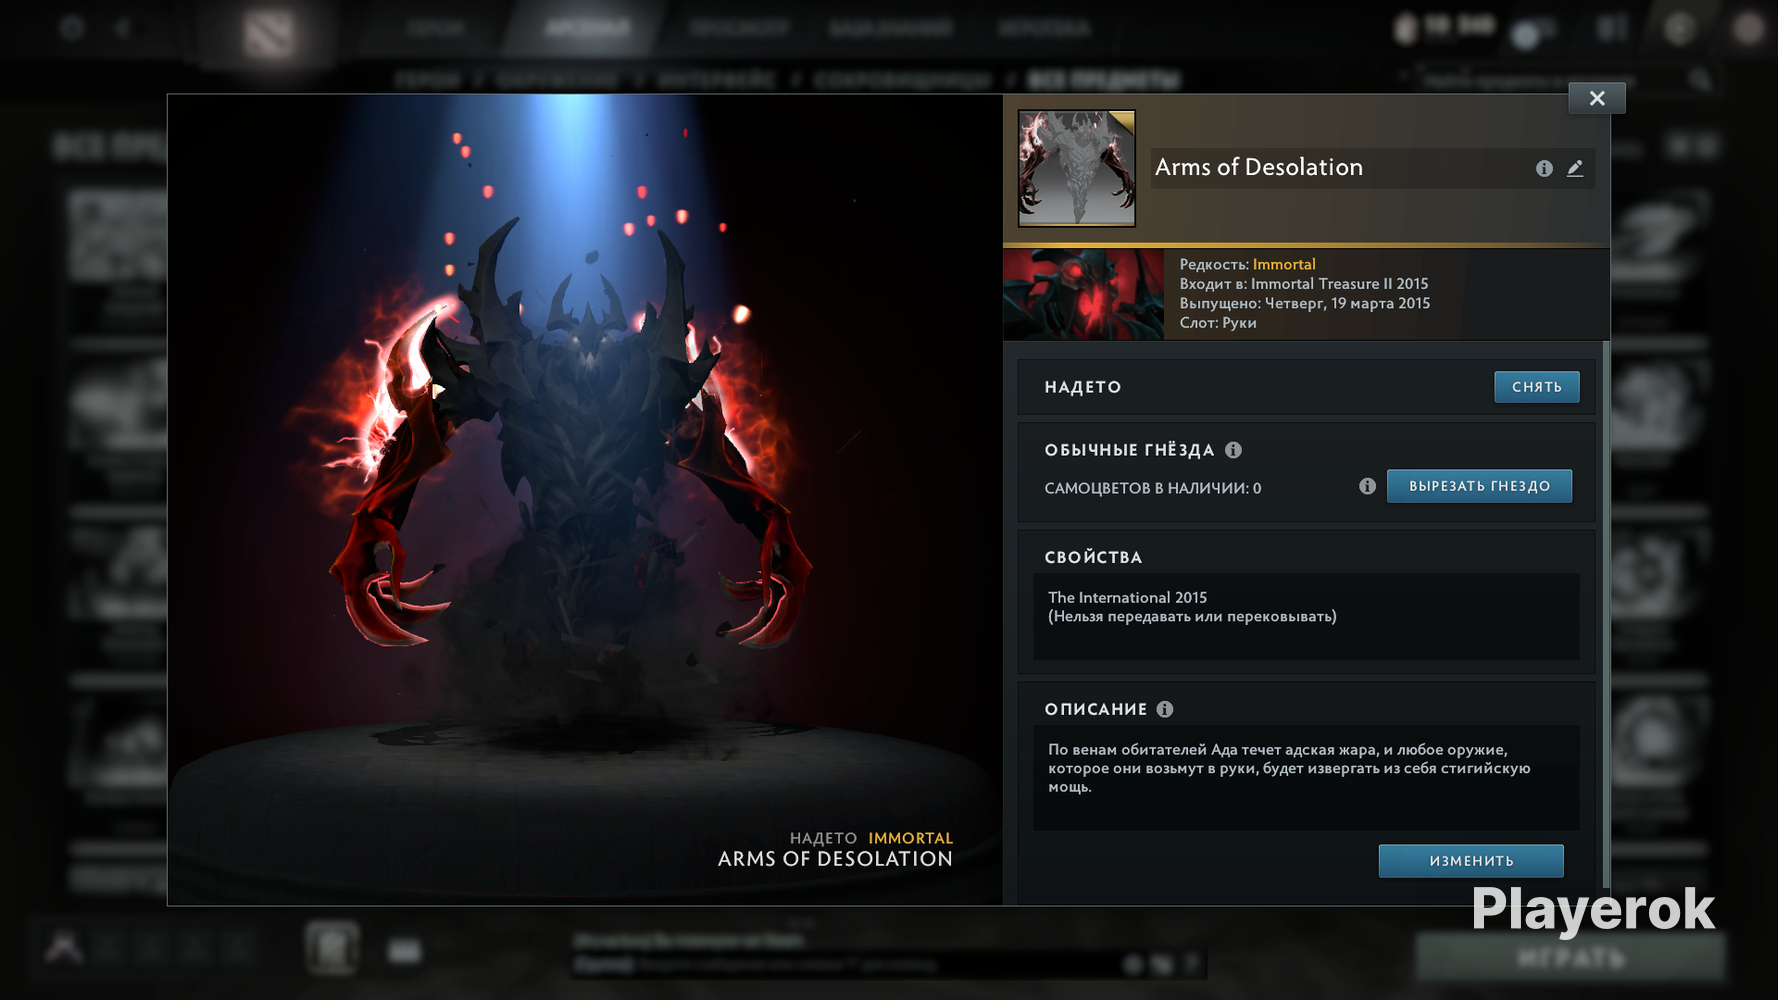The width and height of the screenshot is (1778, 1000).
Task: Click the 'Редкость: Immortal' rarity line
Action: point(1247,264)
